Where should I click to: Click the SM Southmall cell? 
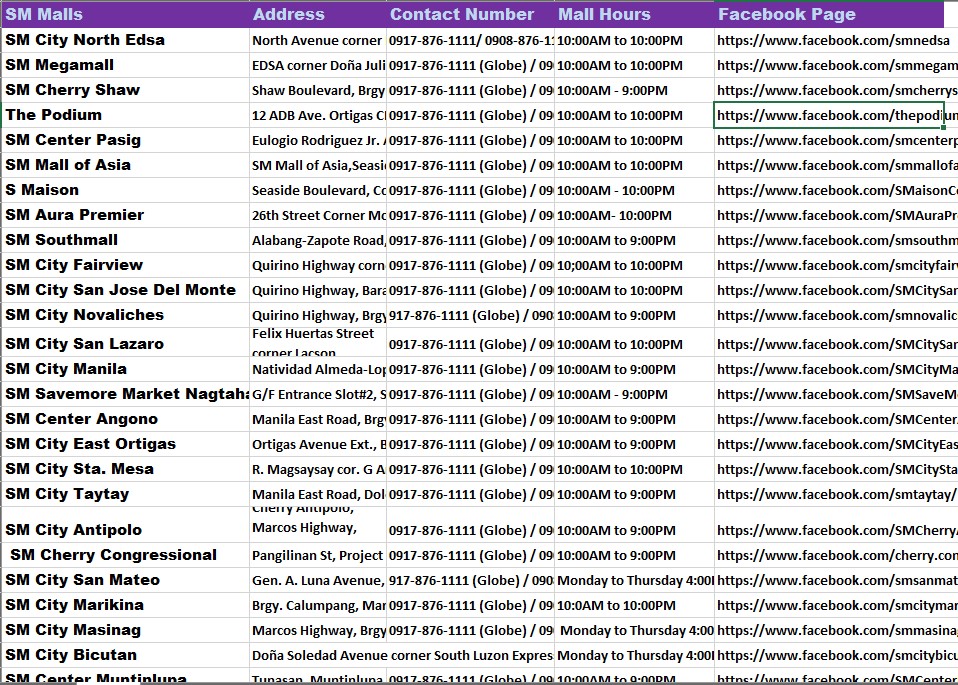click(x=125, y=241)
